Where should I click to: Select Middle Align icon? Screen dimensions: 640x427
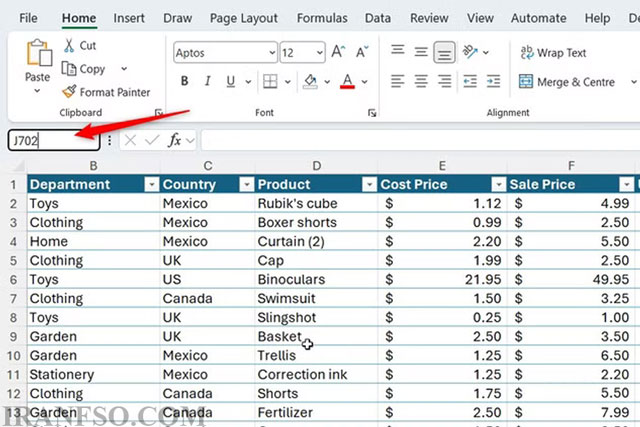[421, 52]
